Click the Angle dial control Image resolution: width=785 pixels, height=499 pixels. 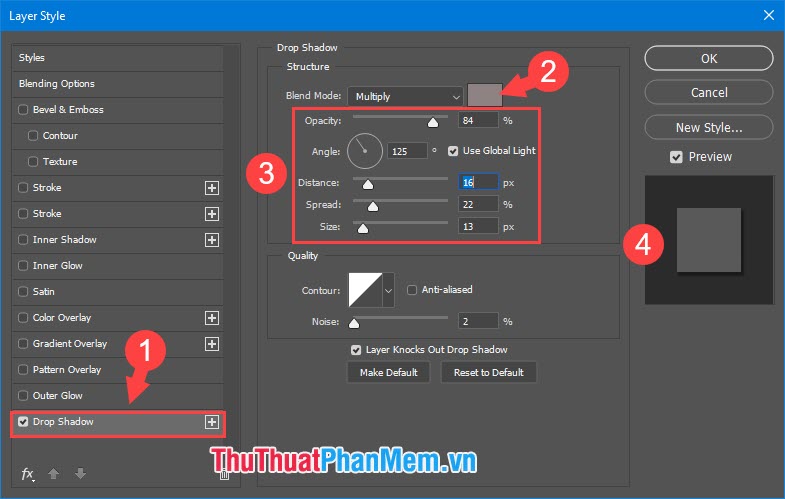coord(365,151)
